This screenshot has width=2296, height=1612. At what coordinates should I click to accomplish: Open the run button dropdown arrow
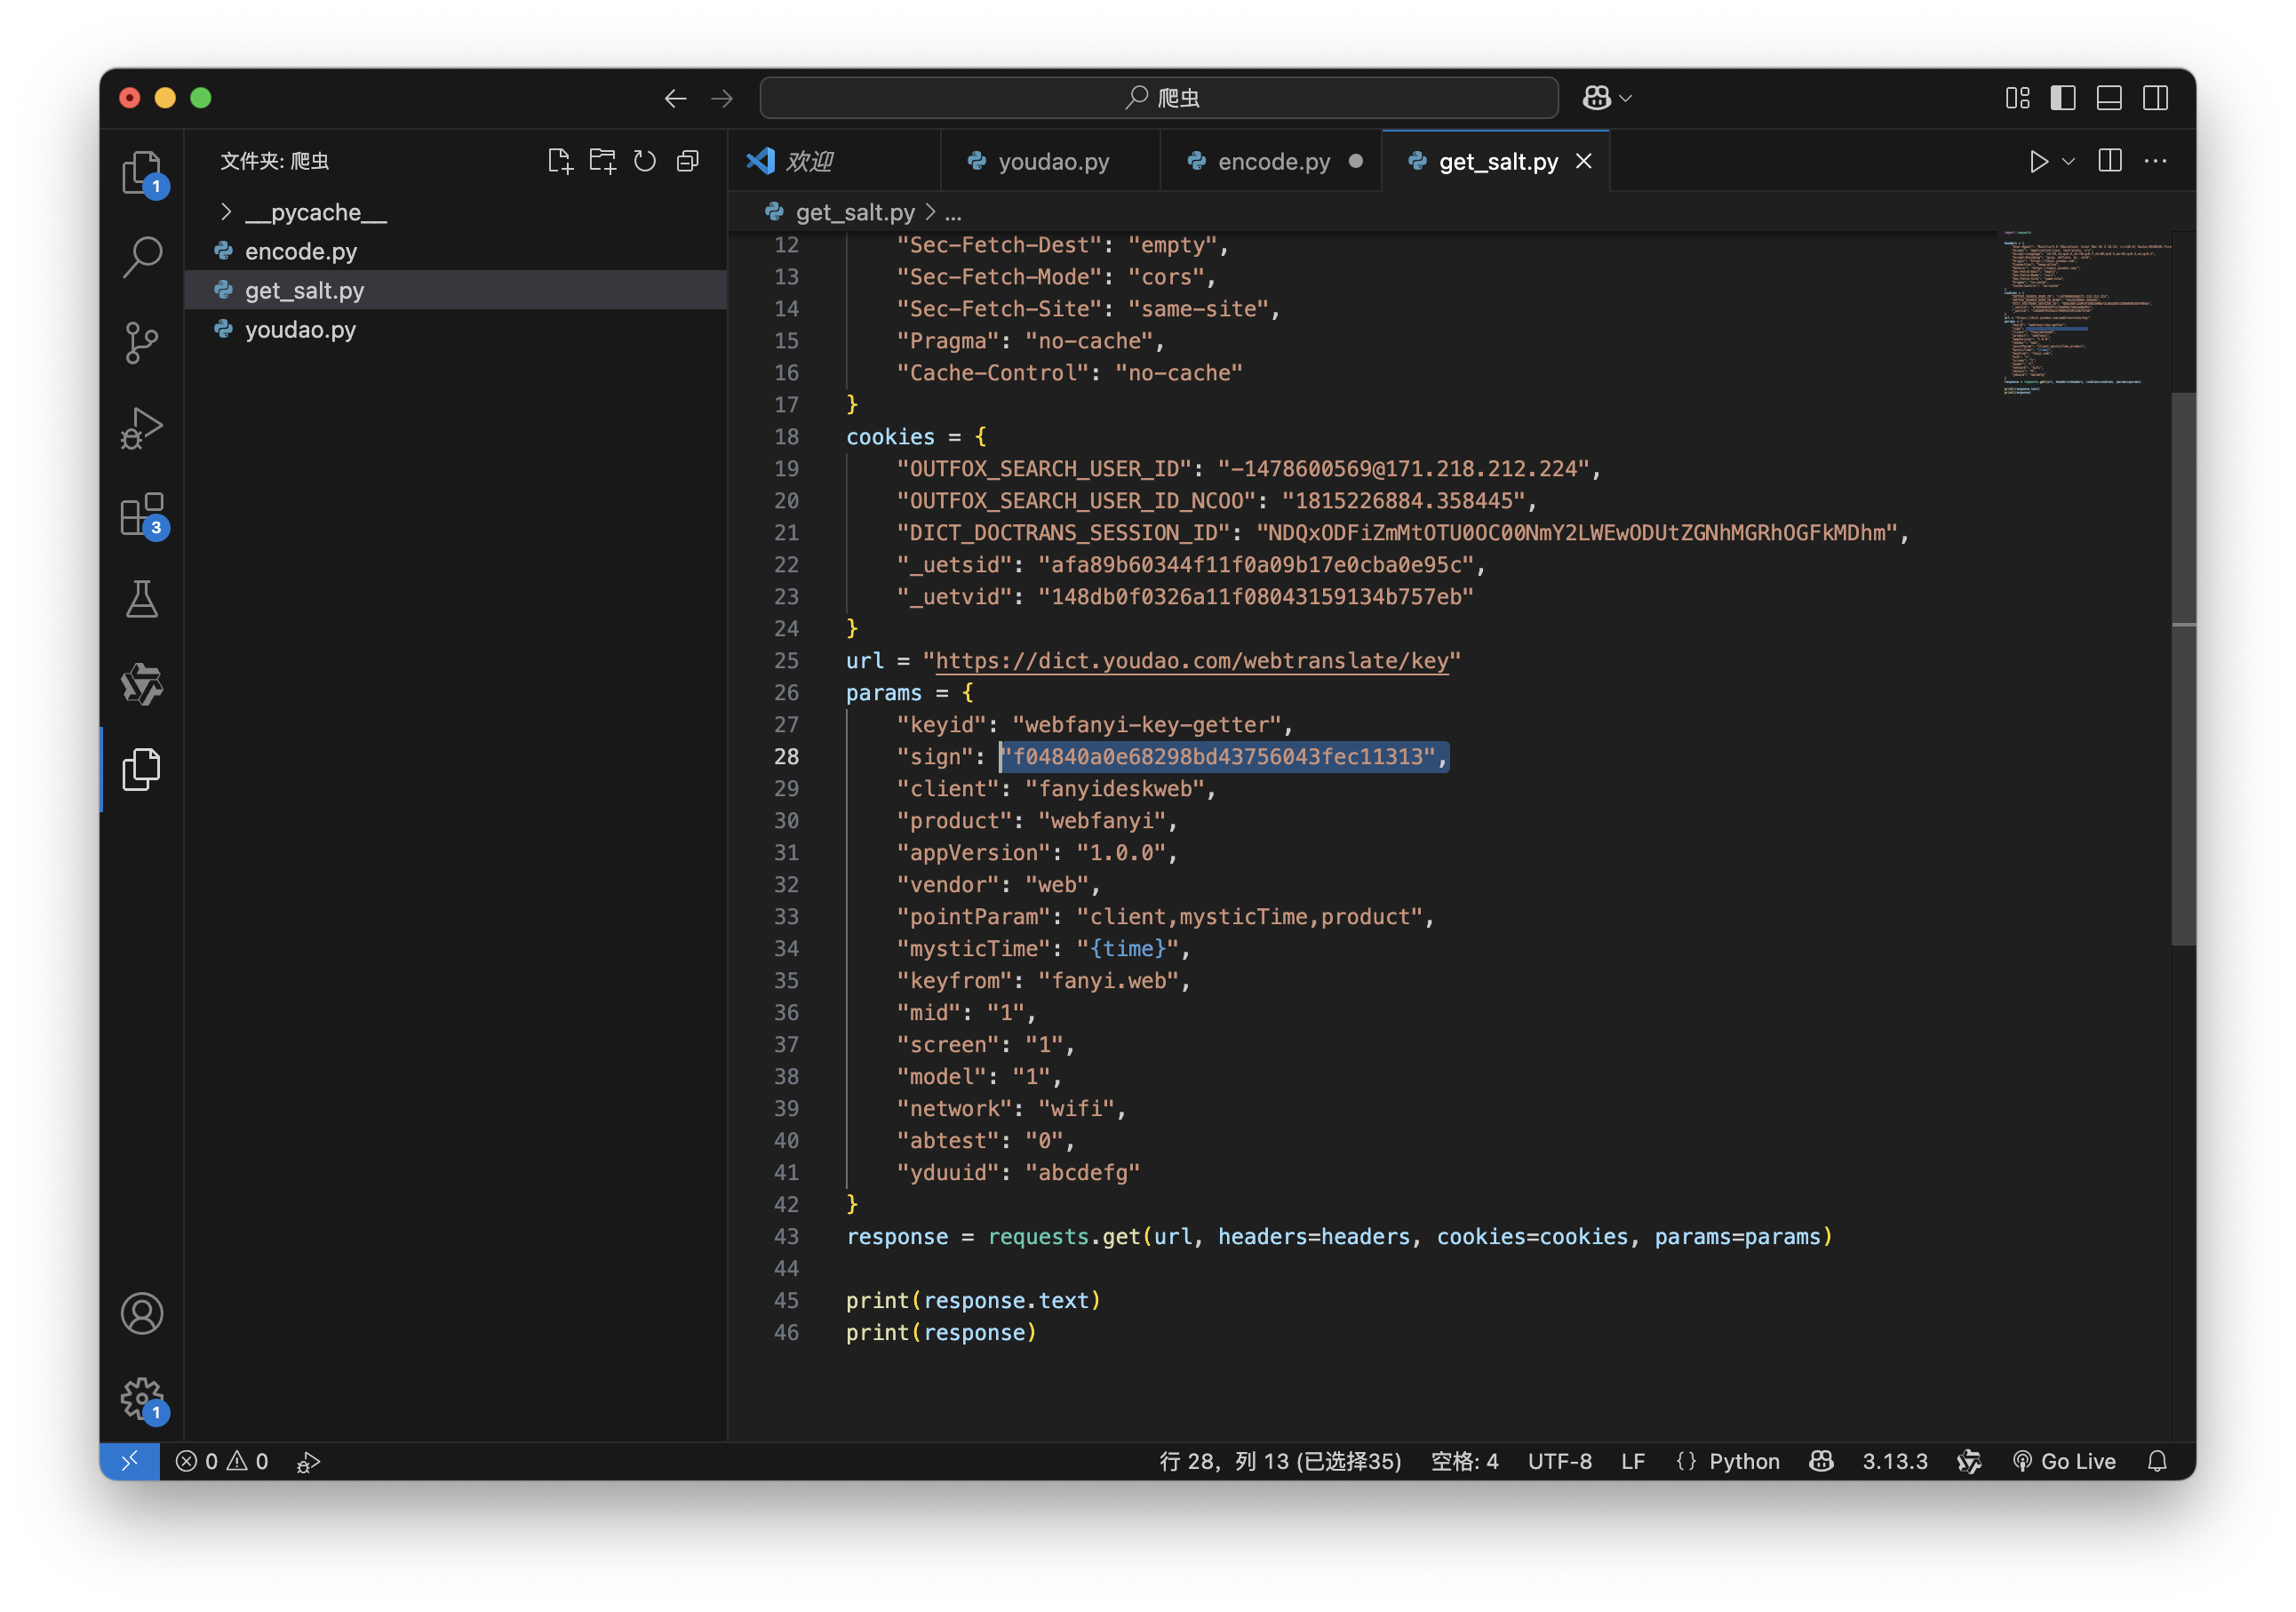[2069, 161]
